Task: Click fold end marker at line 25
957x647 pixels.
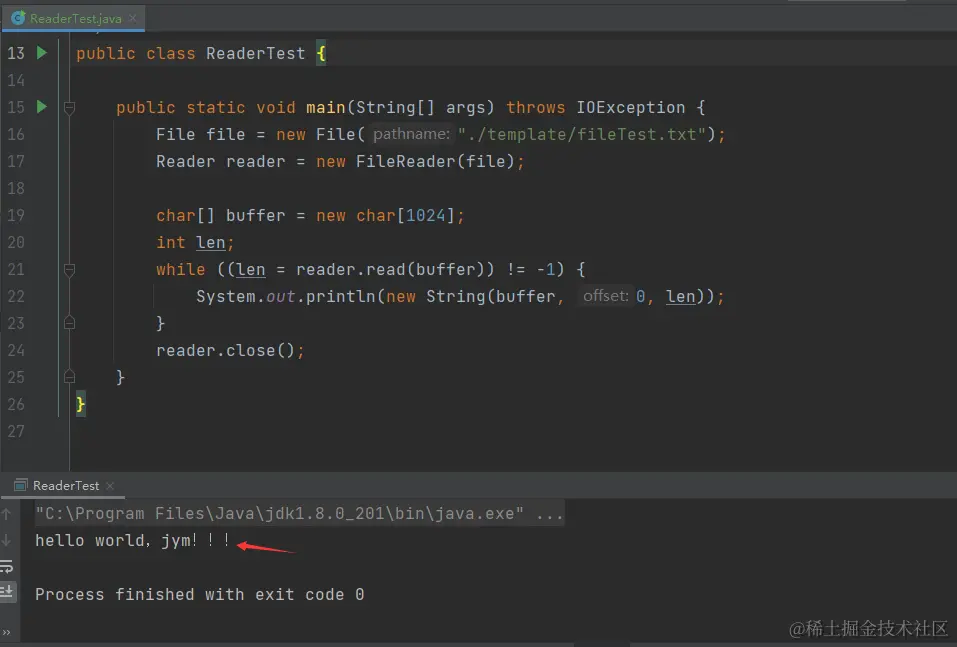Action: click(70, 377)
